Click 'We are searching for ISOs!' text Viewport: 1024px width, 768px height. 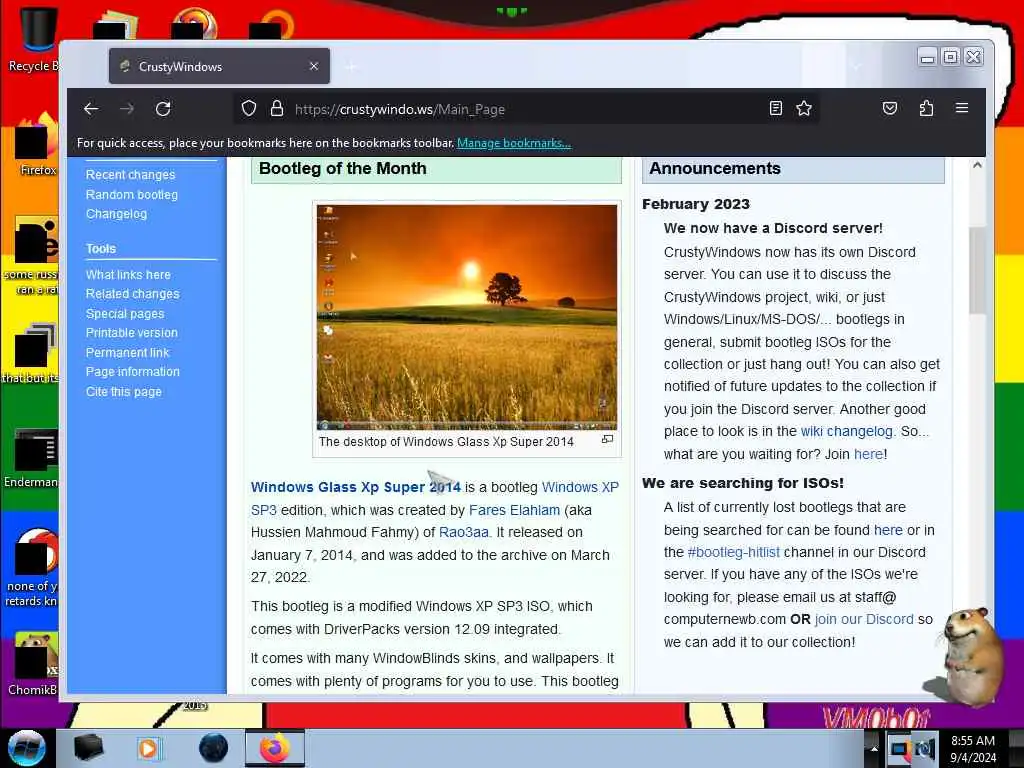pos(743,483)
